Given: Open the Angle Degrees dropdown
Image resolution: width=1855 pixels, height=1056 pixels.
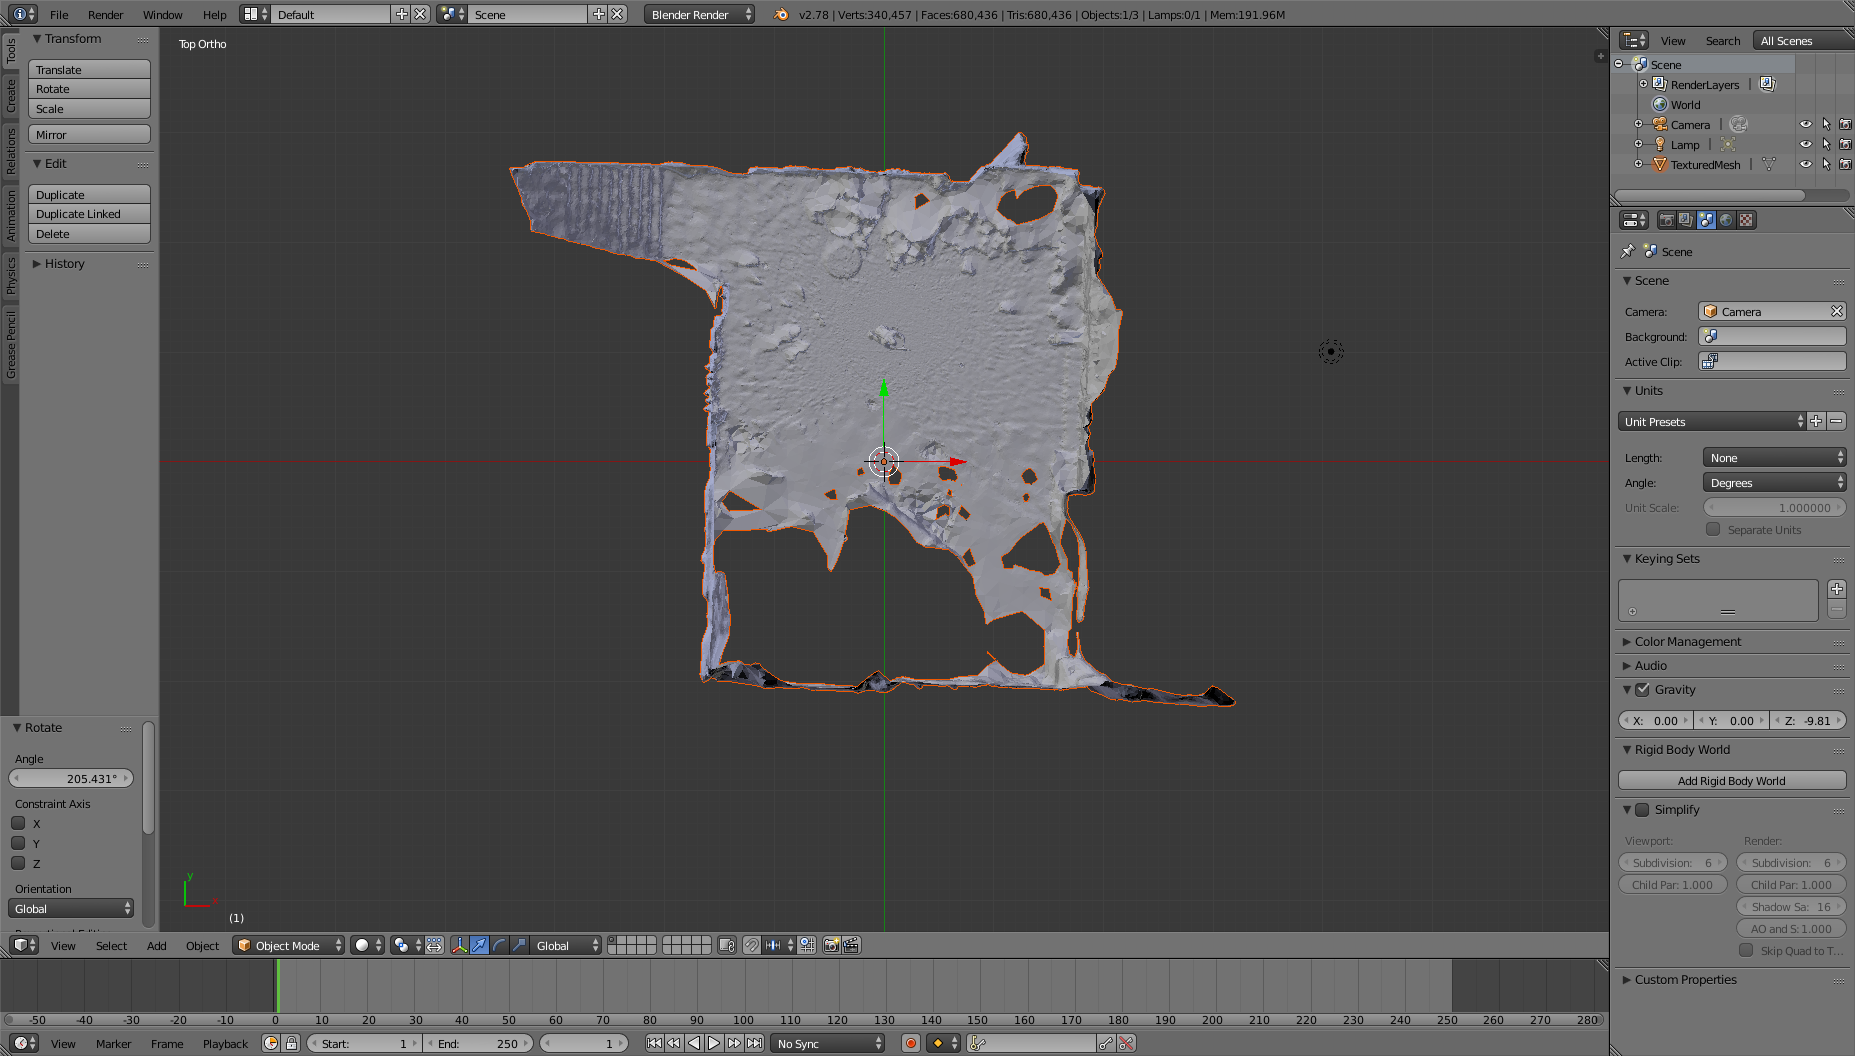Looking at the screenshot, I should [x=1774, y=482].
